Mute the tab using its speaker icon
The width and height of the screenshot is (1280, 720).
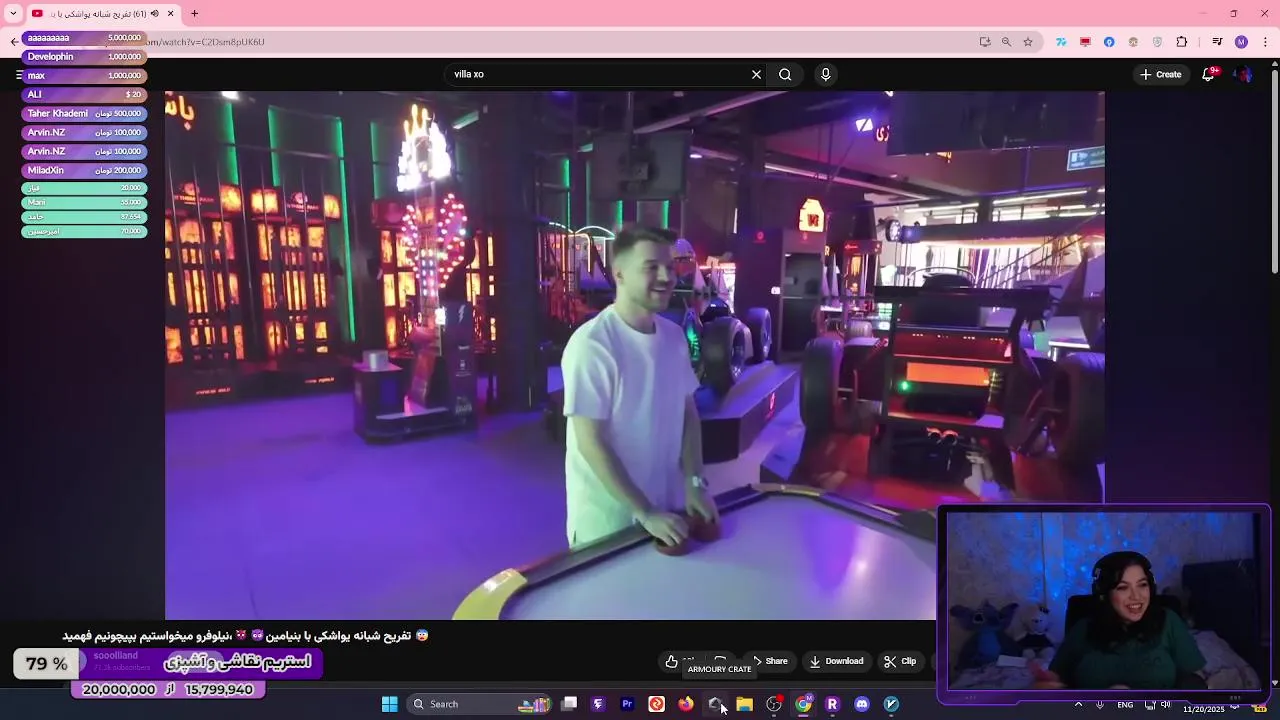155,14
